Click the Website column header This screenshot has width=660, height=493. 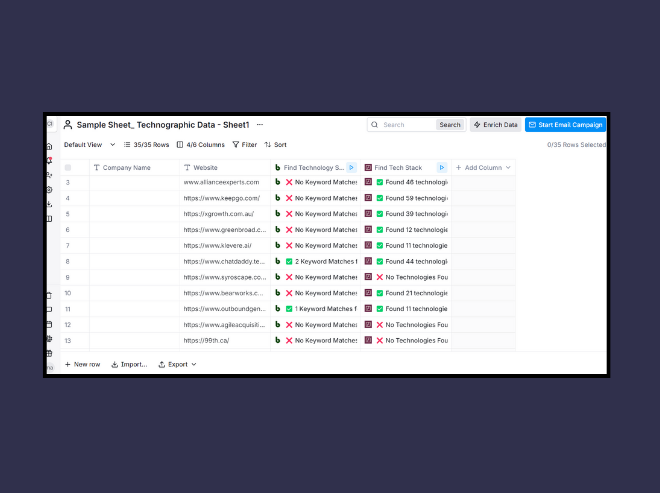click(225, 168)
